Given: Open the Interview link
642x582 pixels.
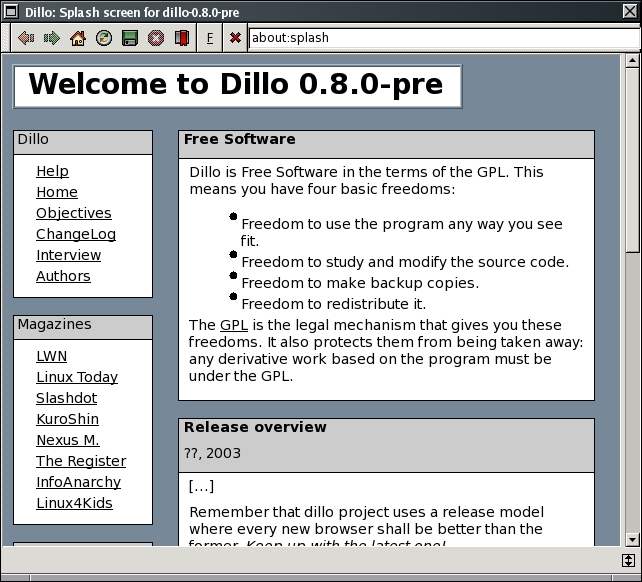Looking at the screenshot, I should point(68,255).
